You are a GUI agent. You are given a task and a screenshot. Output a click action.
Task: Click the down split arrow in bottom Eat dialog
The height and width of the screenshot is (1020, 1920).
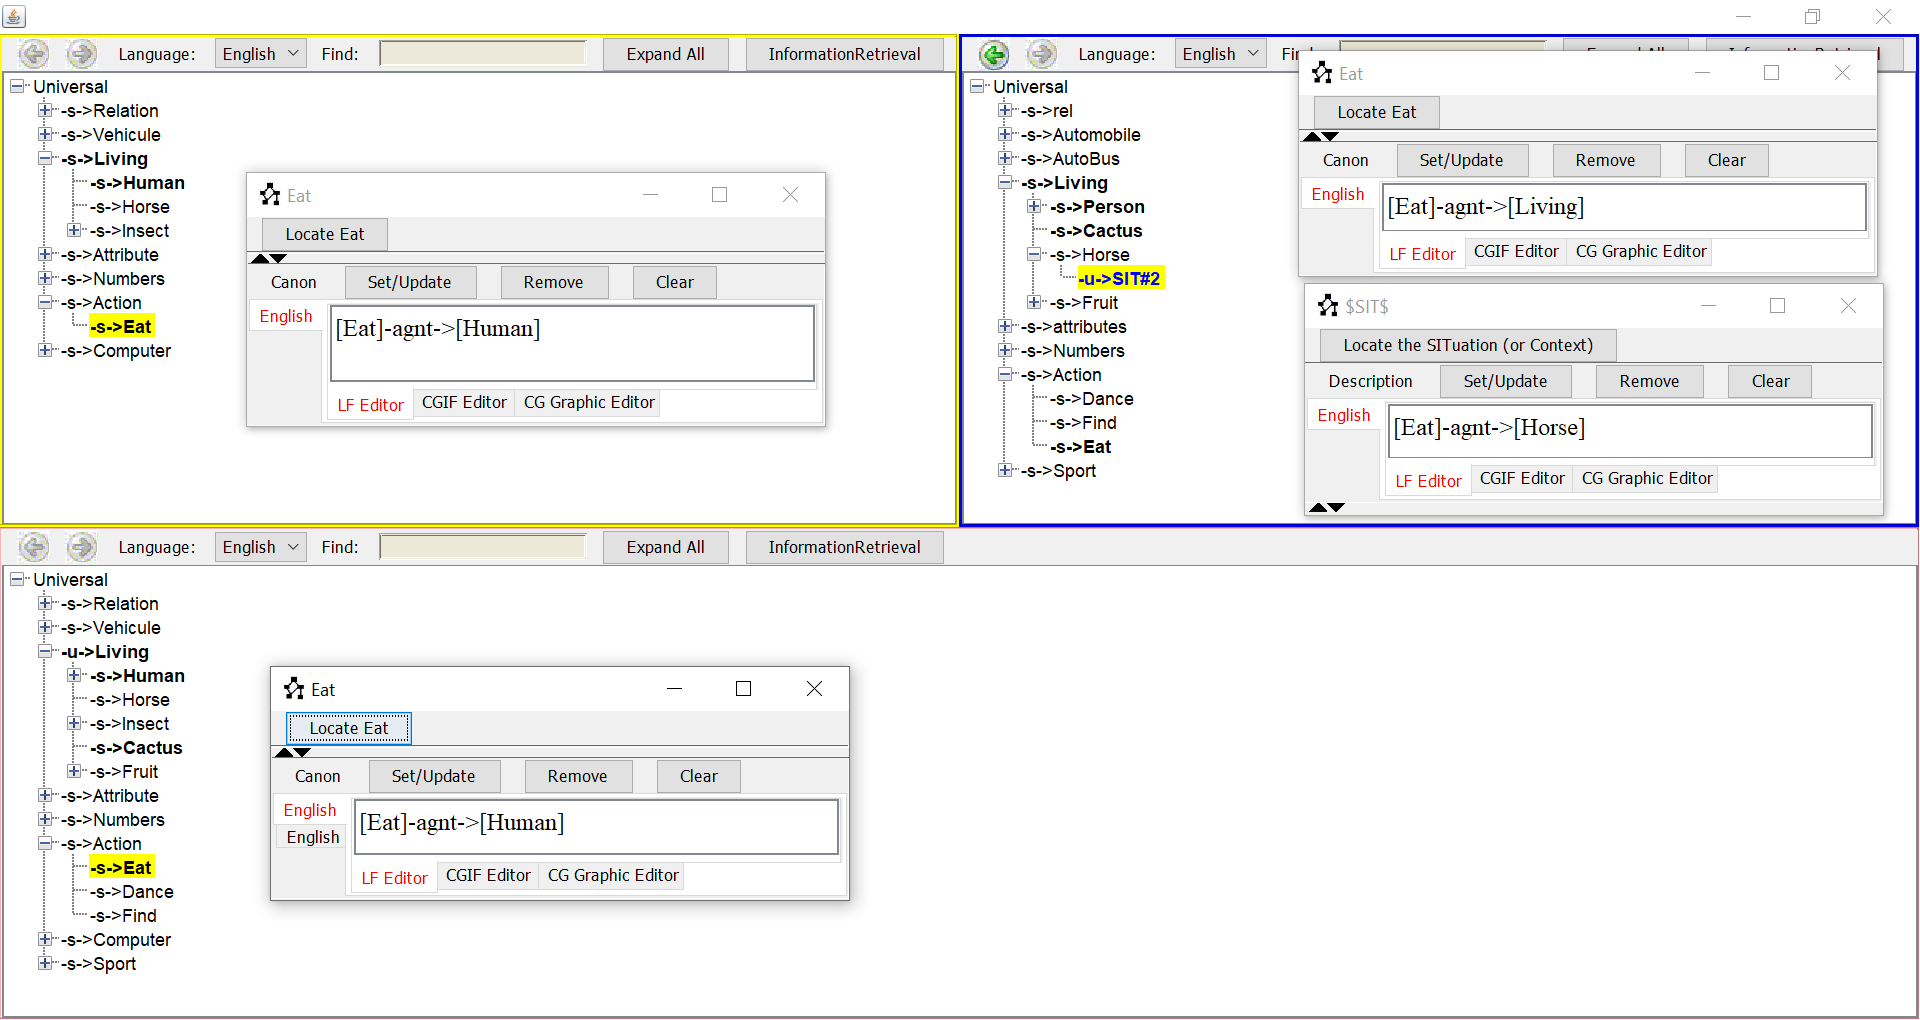303,752
